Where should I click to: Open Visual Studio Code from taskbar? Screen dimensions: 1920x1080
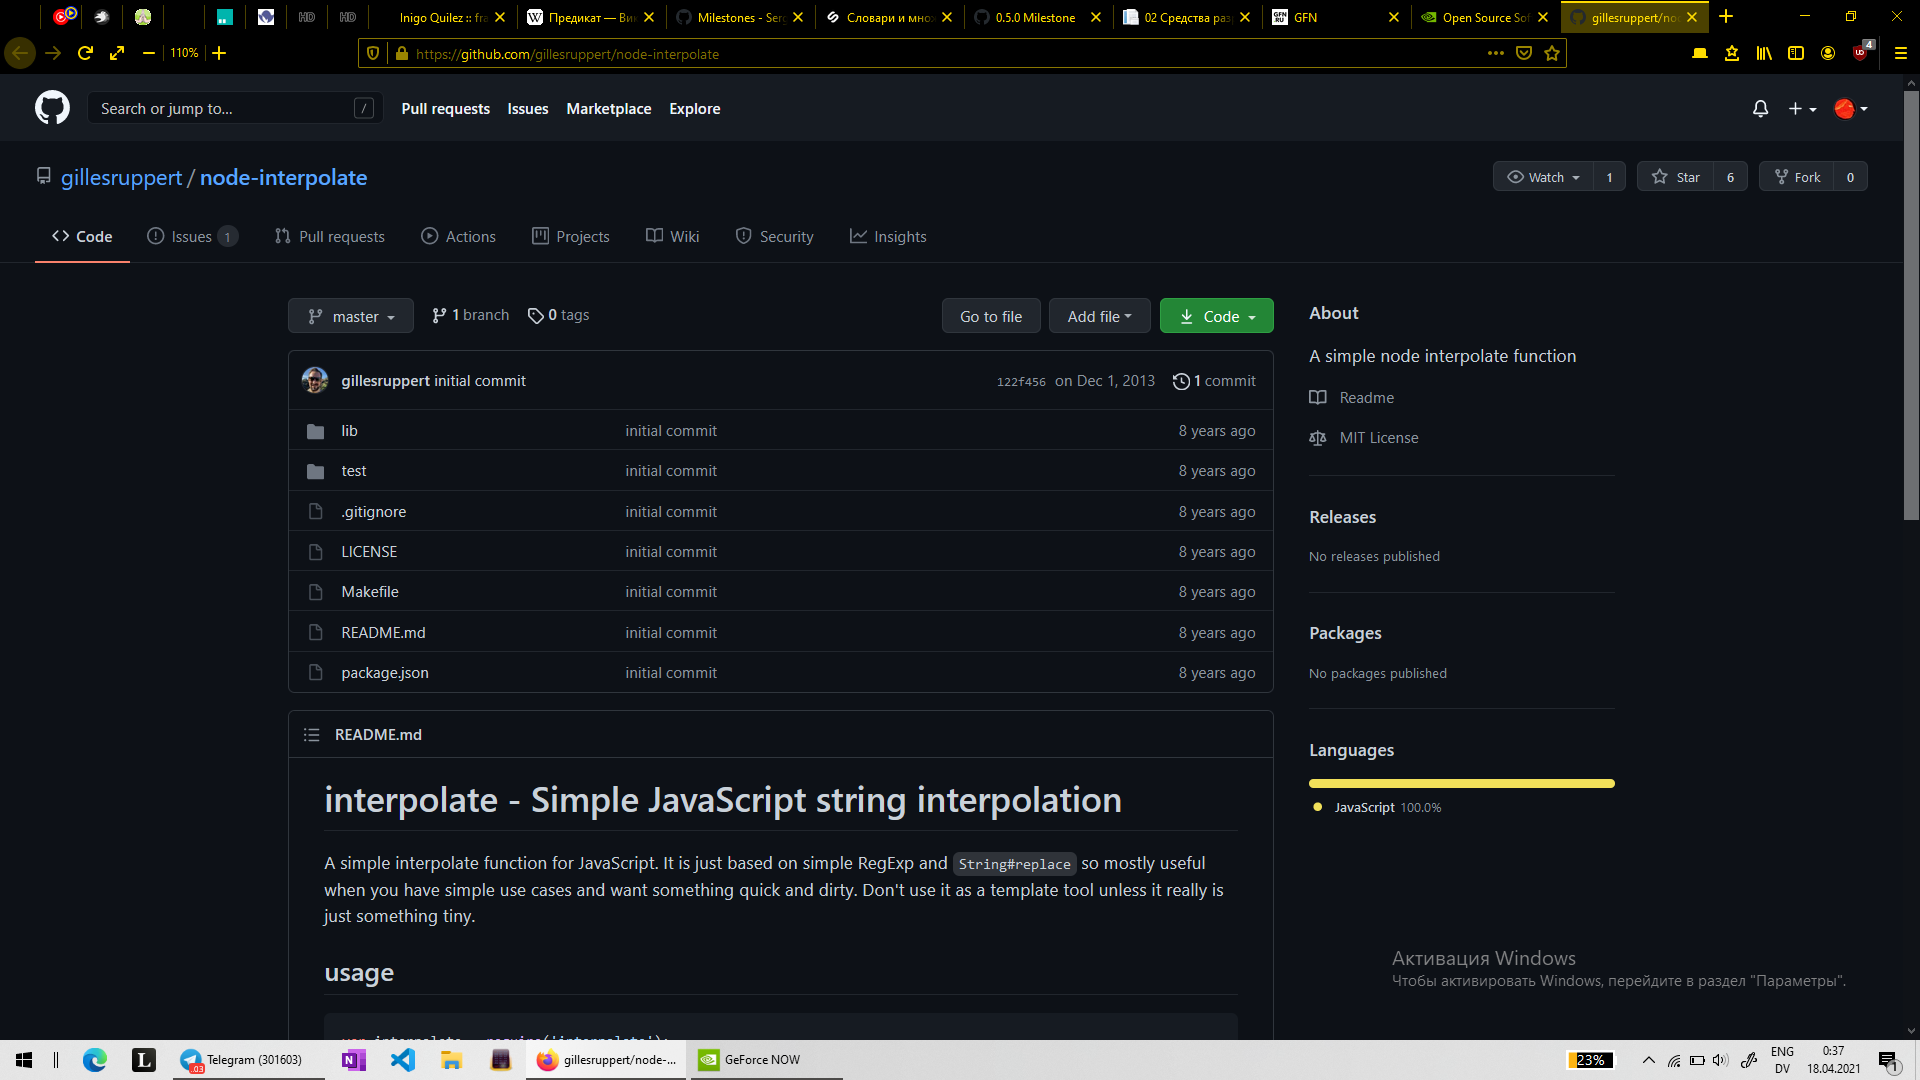402,1060
